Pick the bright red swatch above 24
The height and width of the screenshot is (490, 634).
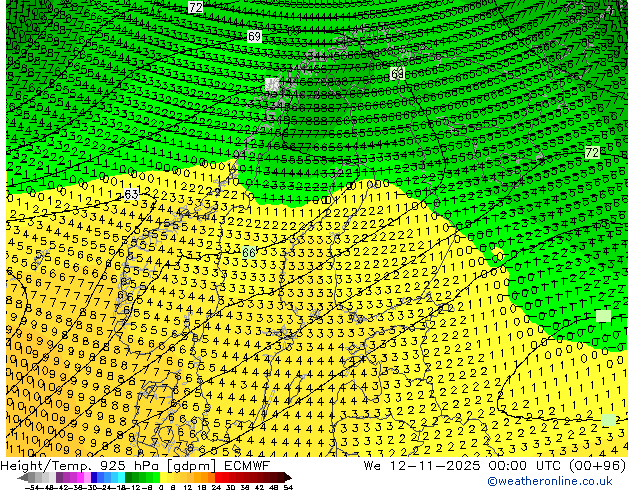pyautogui.click(x=218, y=478)
